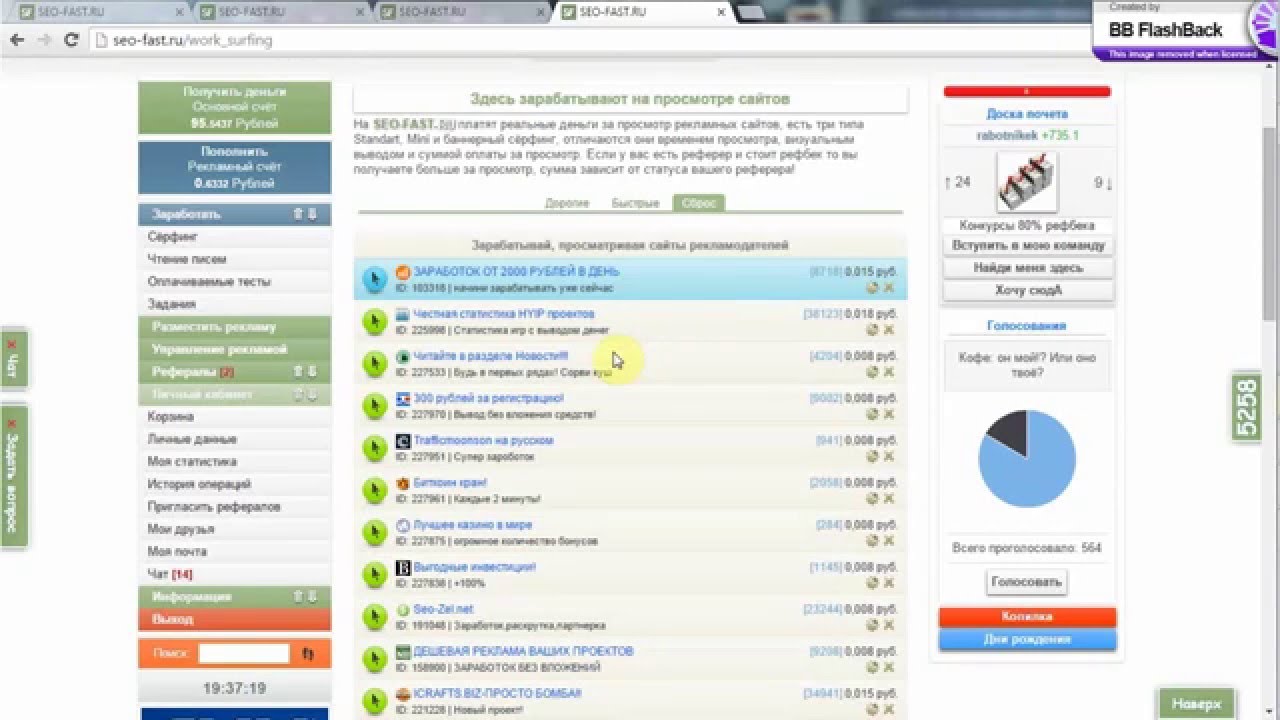Click the Наверх button
This screenshot has height=720, width=1280.
[x=1196, y=704]
